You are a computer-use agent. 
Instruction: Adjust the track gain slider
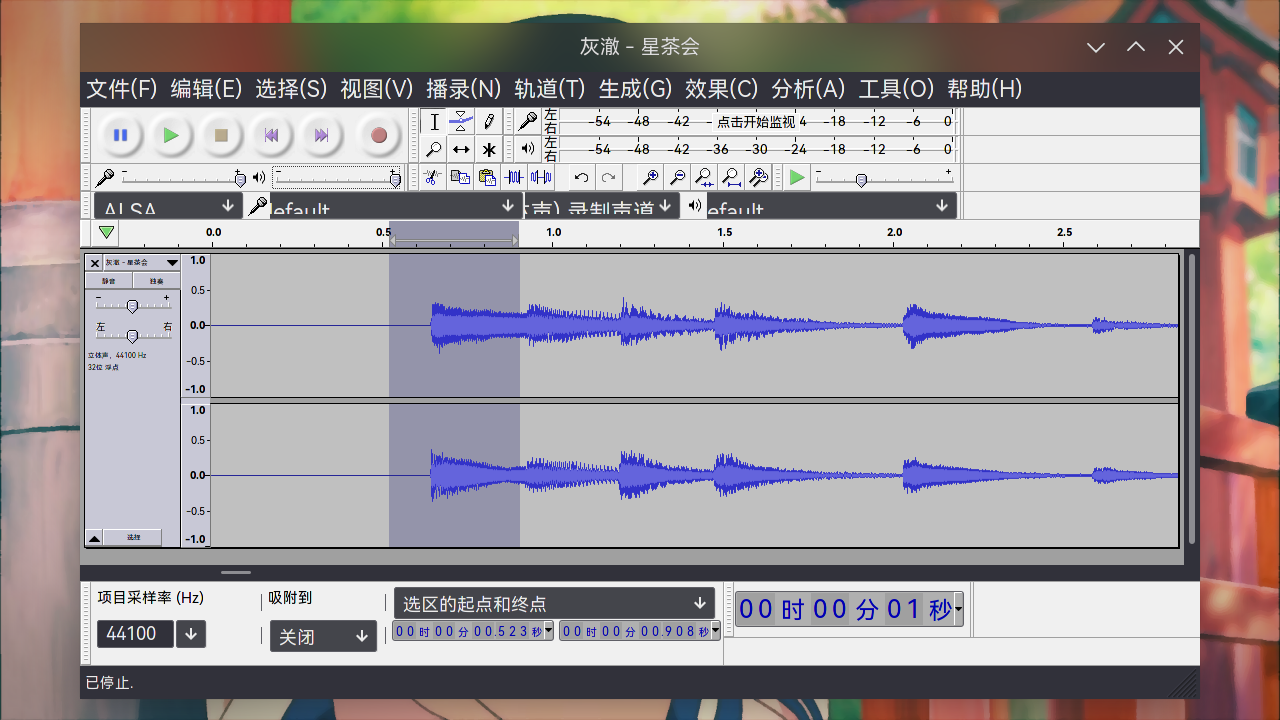pyautogui.click(x=132, y=305)
